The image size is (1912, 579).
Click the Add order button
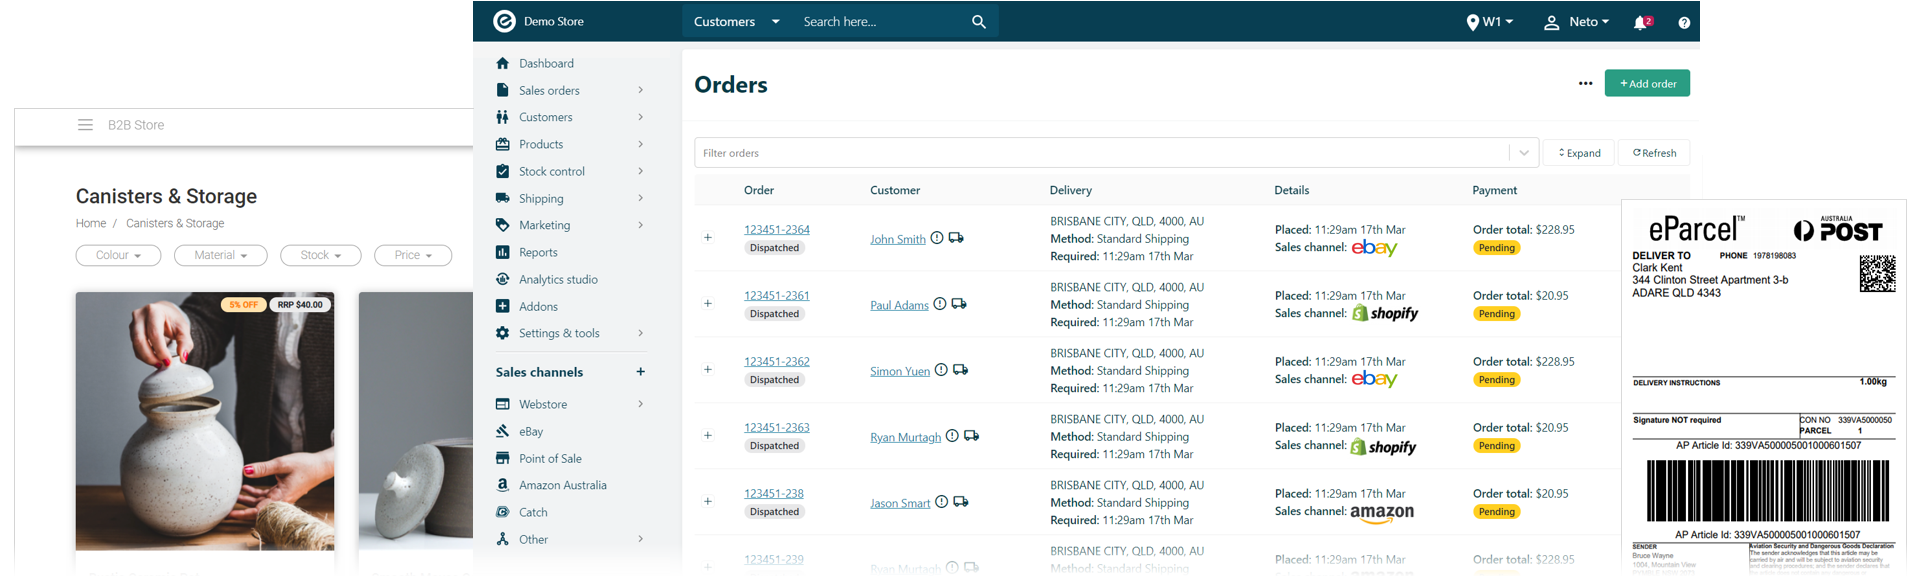tap(1647, 84)
